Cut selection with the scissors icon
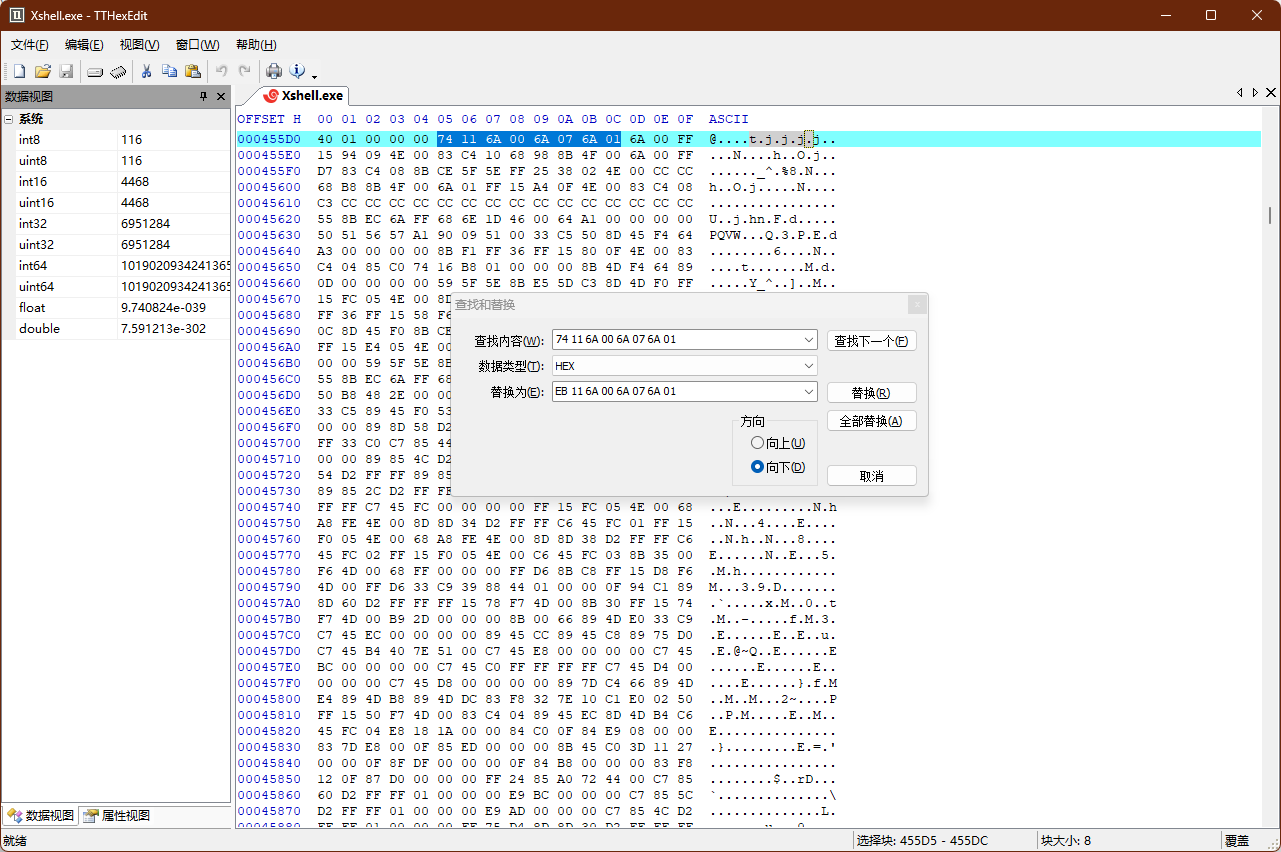The height and width of the screenshot is (852, 1281). click(x=146, y=71)
